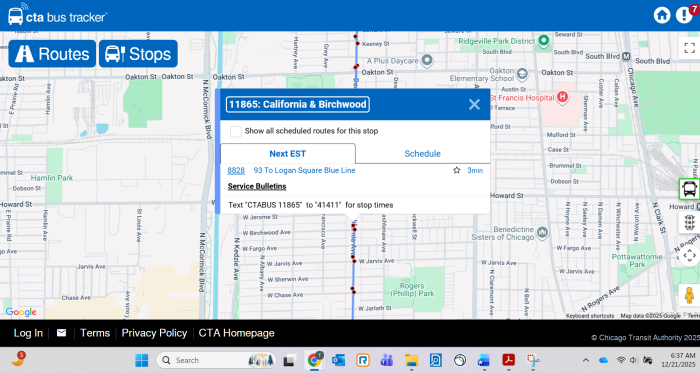Open OneDrive cloud tray icon

603,360
